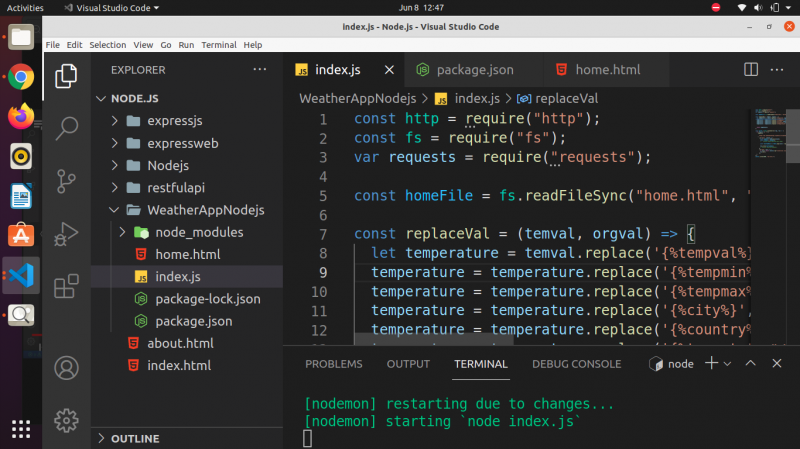Open Ubuntu Software from the dock

point(21,235)
